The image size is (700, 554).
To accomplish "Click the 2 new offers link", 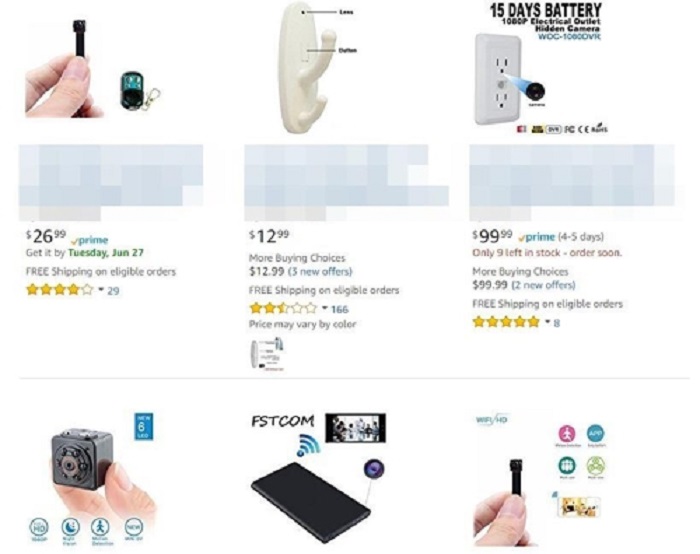I will (543, 285).
